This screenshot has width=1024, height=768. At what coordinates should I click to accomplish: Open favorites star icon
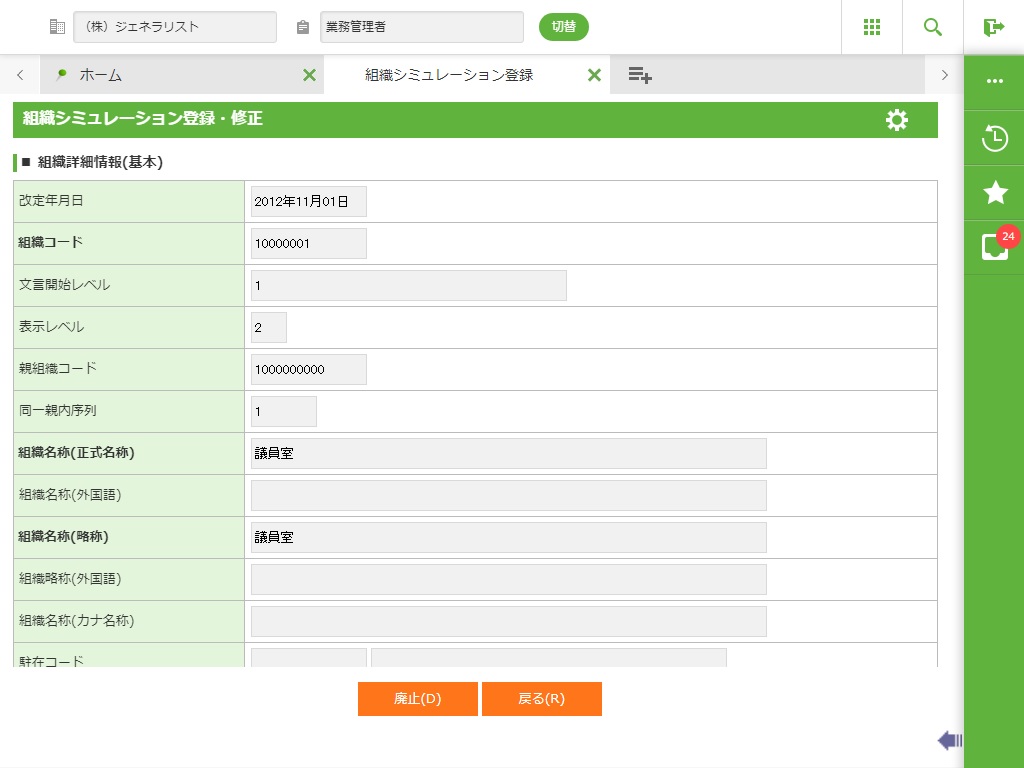(994, 193)
